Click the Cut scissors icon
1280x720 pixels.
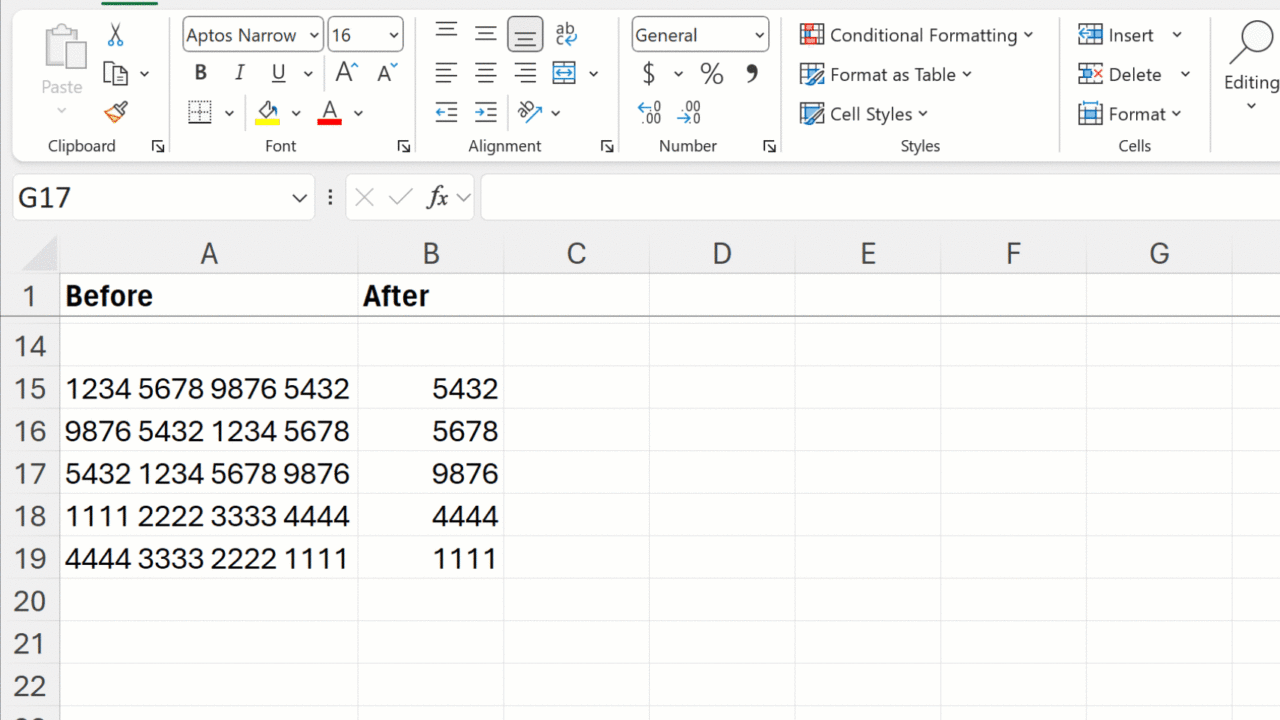click(115, 35)
